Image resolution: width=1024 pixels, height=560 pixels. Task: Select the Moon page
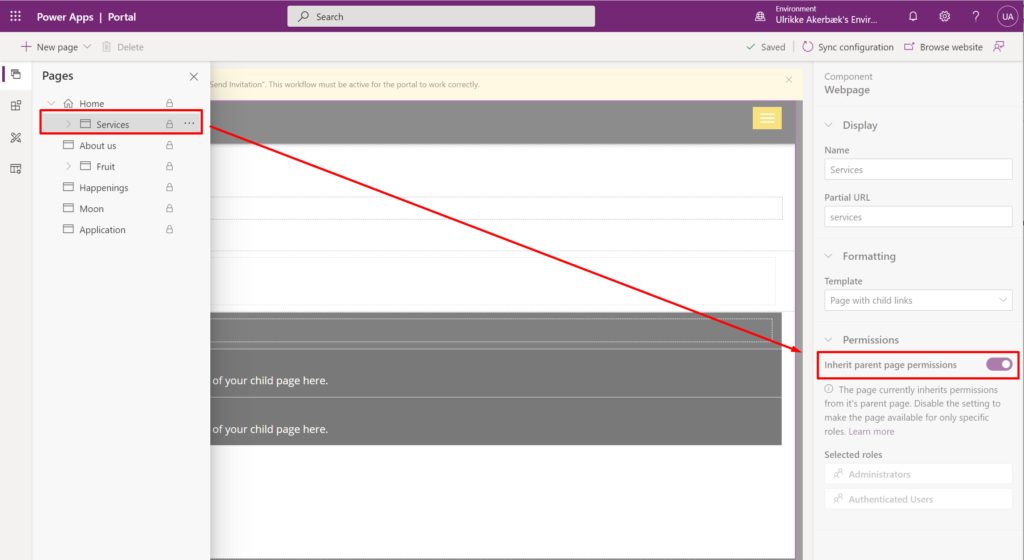(x=91, y=209)
